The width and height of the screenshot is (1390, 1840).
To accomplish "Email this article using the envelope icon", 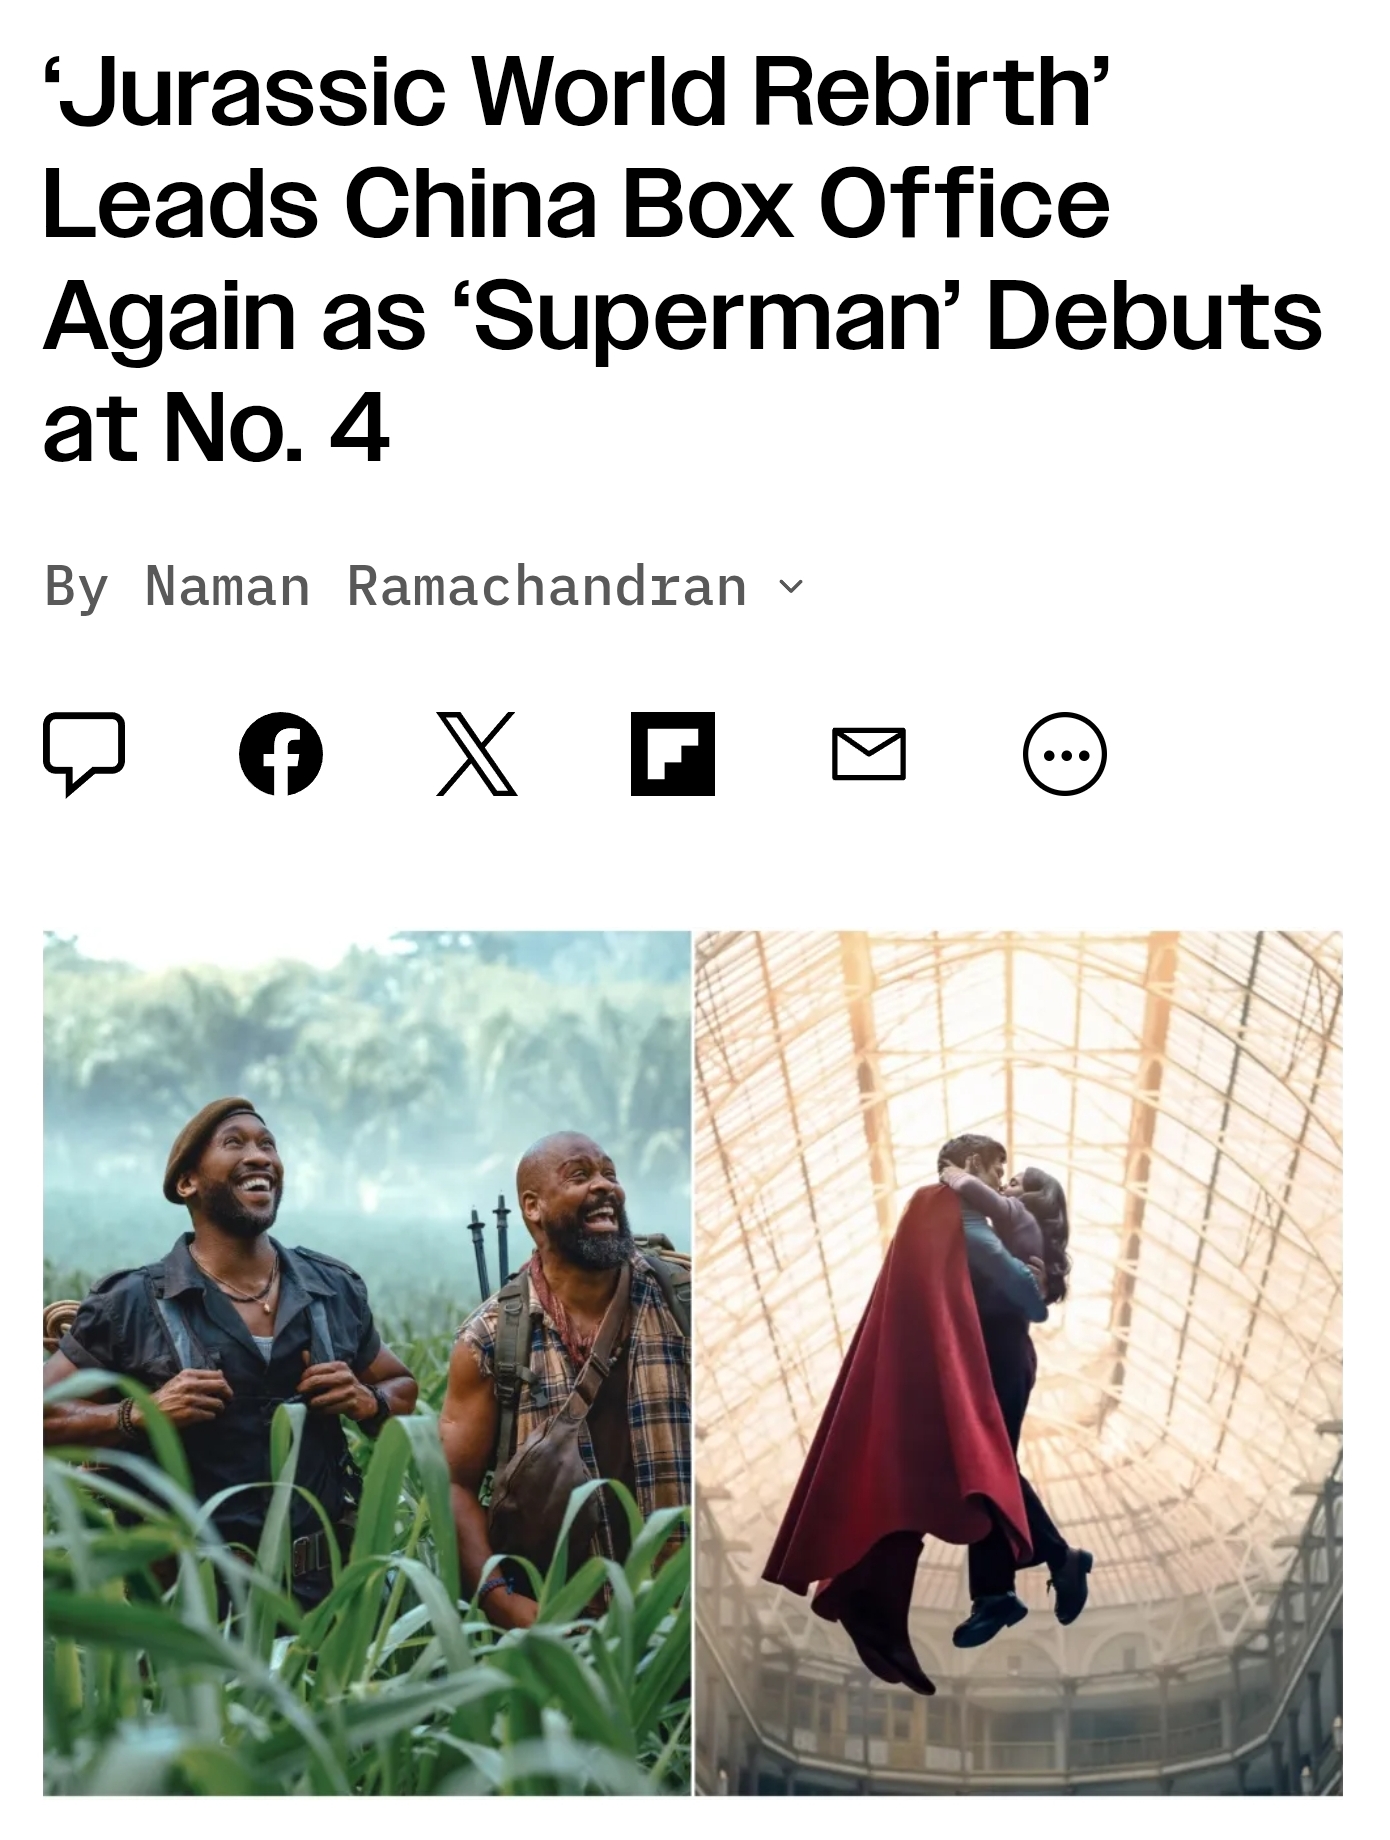I will [869, 754].
